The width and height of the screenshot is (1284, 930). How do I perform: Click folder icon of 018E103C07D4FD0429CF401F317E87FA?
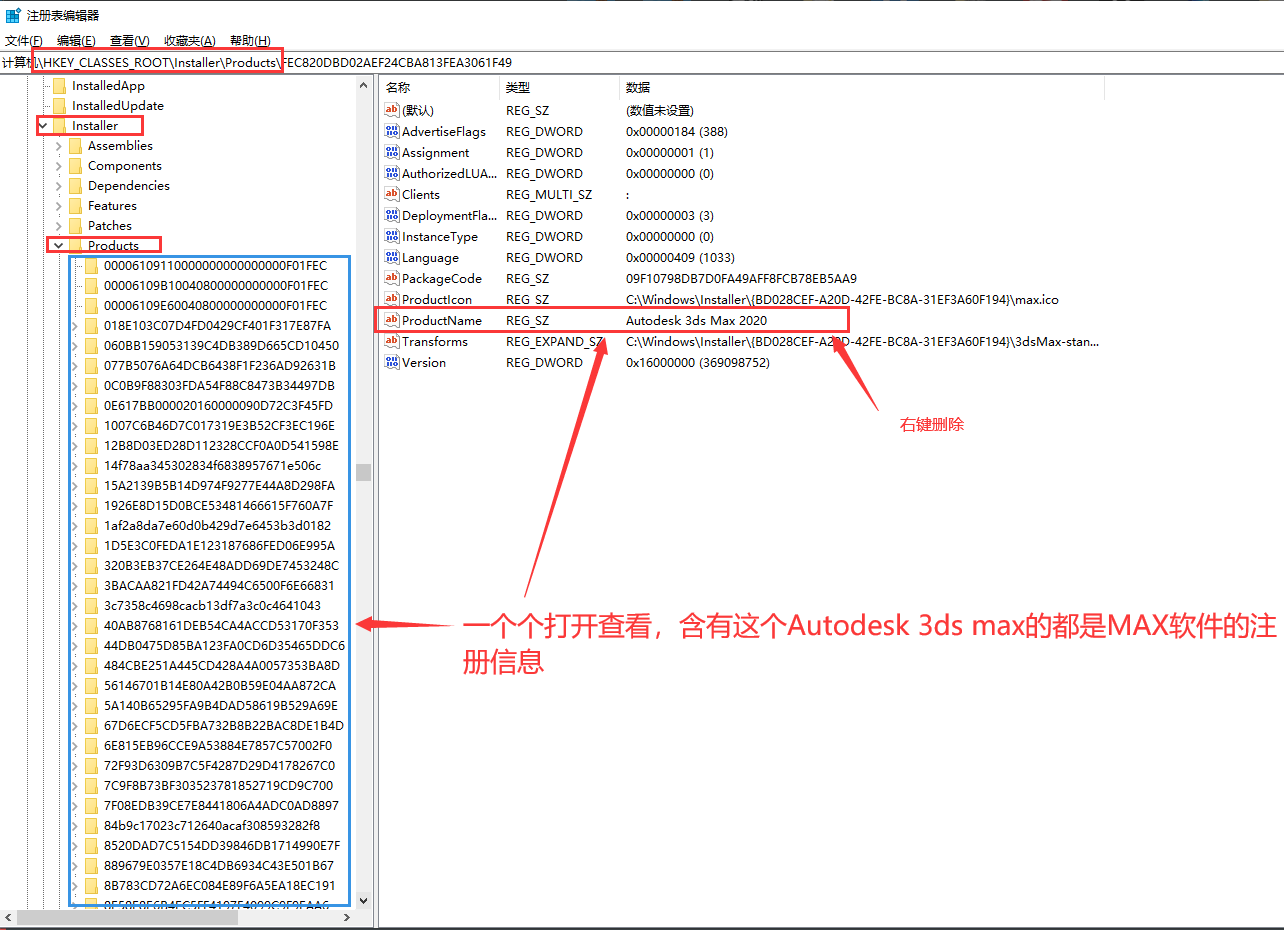[91, 325]
